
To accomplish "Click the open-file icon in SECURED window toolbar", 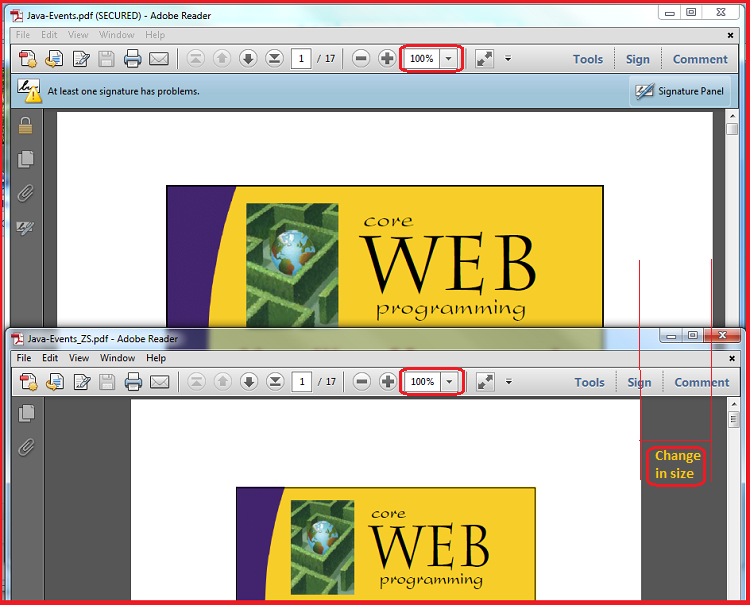I will point(54,58).
